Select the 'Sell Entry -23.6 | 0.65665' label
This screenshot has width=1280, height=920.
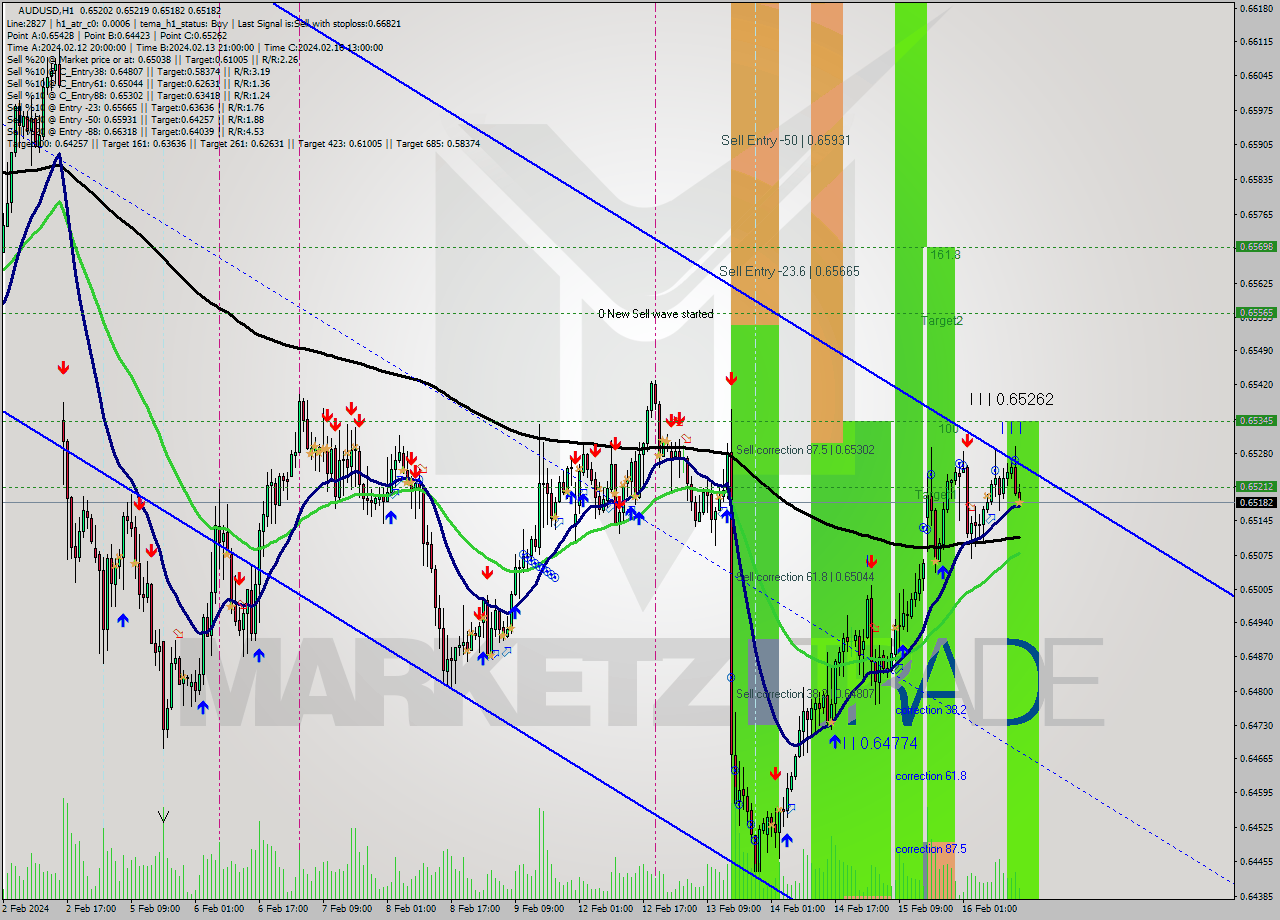[789, 271]
